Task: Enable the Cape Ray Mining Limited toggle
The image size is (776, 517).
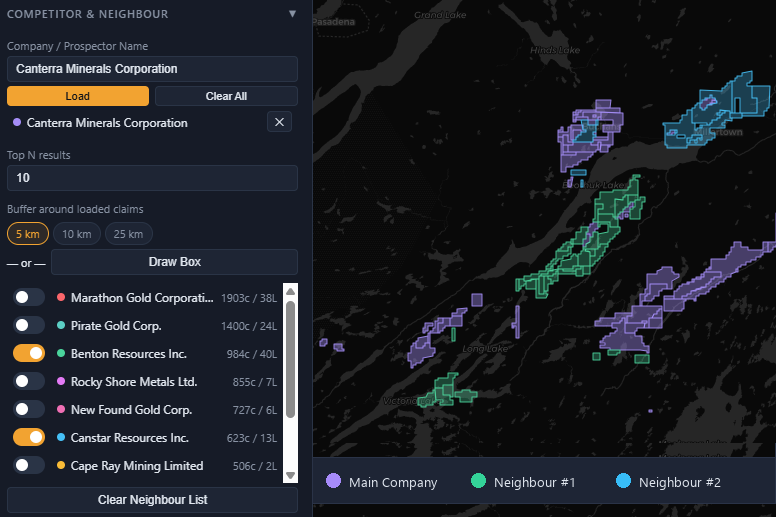Action: pyautogui.click(x=29, y=465)
